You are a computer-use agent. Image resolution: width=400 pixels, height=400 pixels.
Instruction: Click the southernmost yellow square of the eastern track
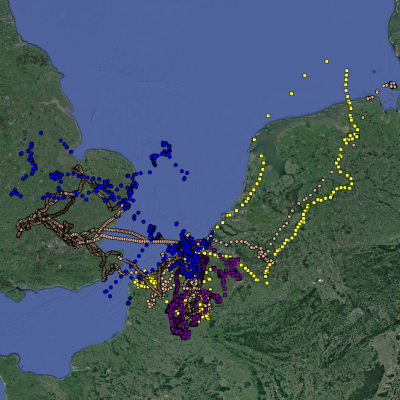(267, 283)
